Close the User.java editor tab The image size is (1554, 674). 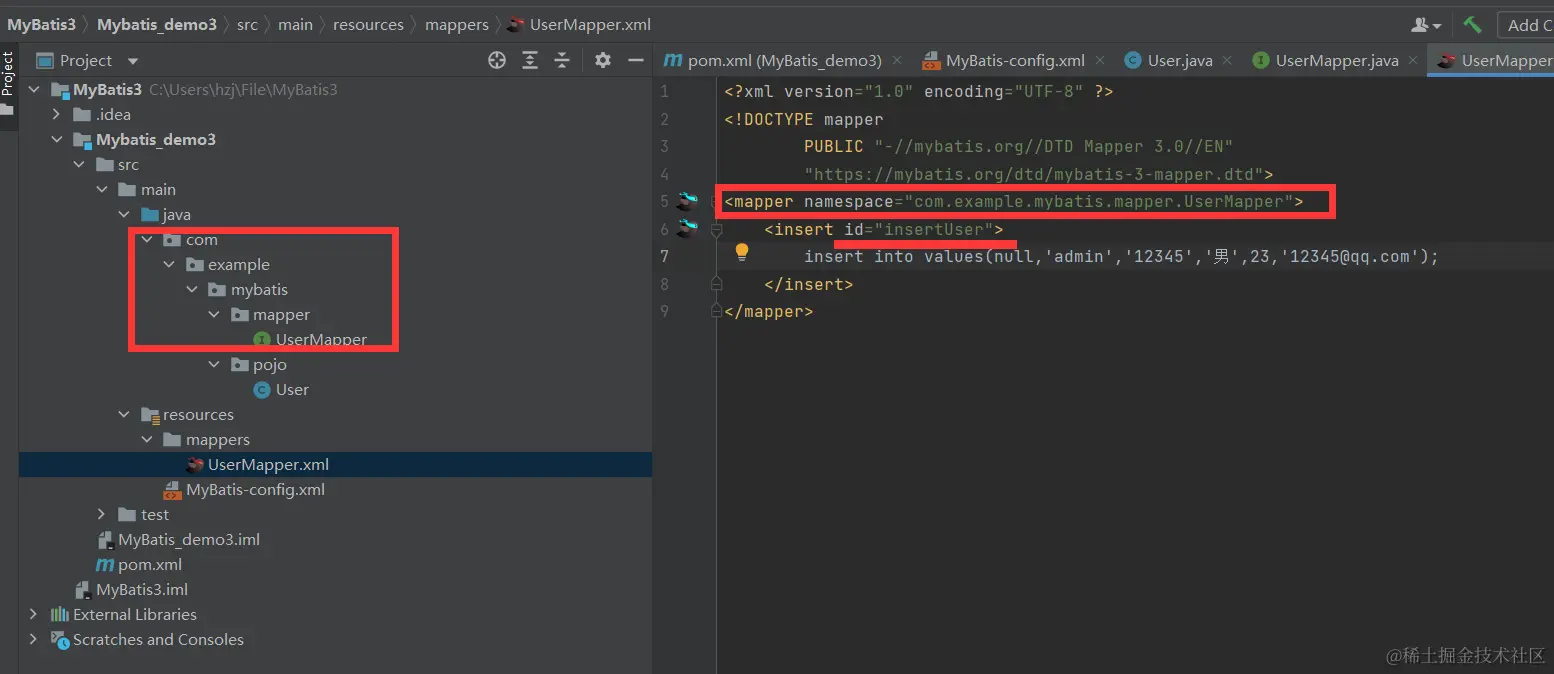tap(1228, 60)
